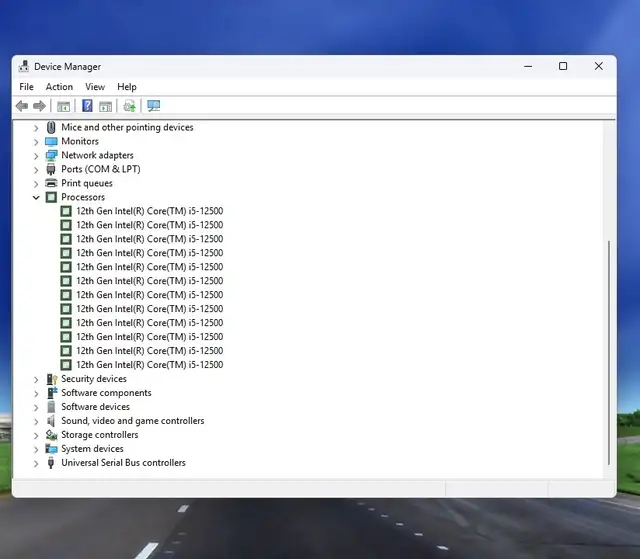Select the Security devices label
The width and height of the screenshot is (640, 559).
click(x=94, y=379)
